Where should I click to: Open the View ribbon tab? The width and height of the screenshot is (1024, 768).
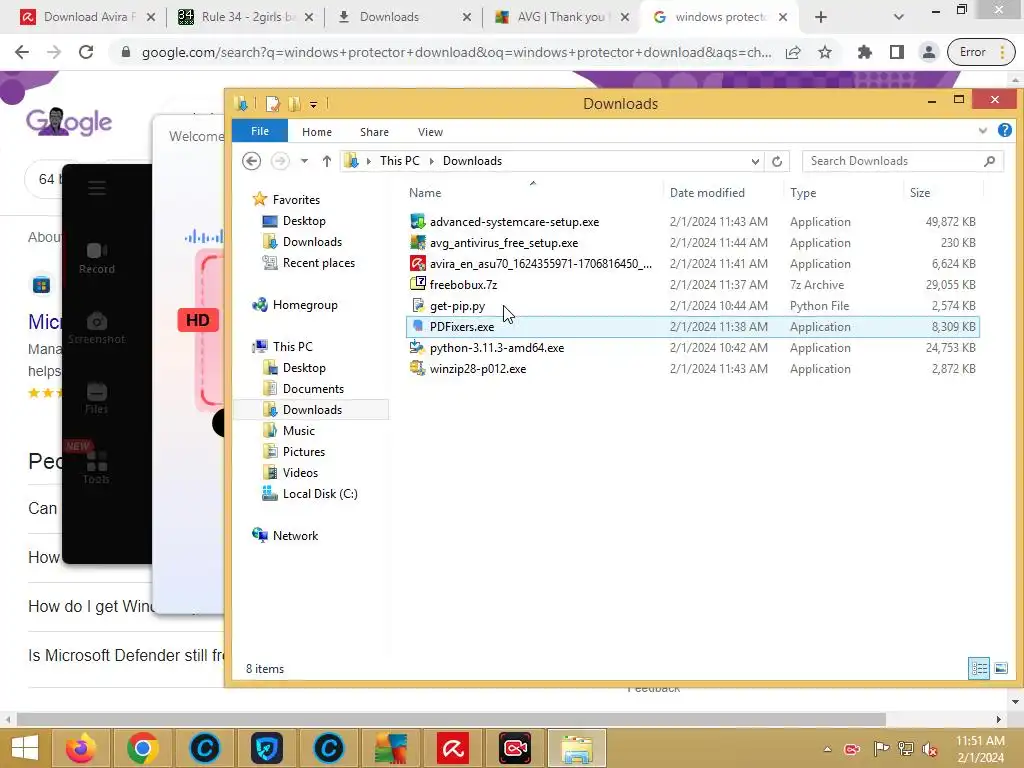pyautogui.click(x=430, y=132)
